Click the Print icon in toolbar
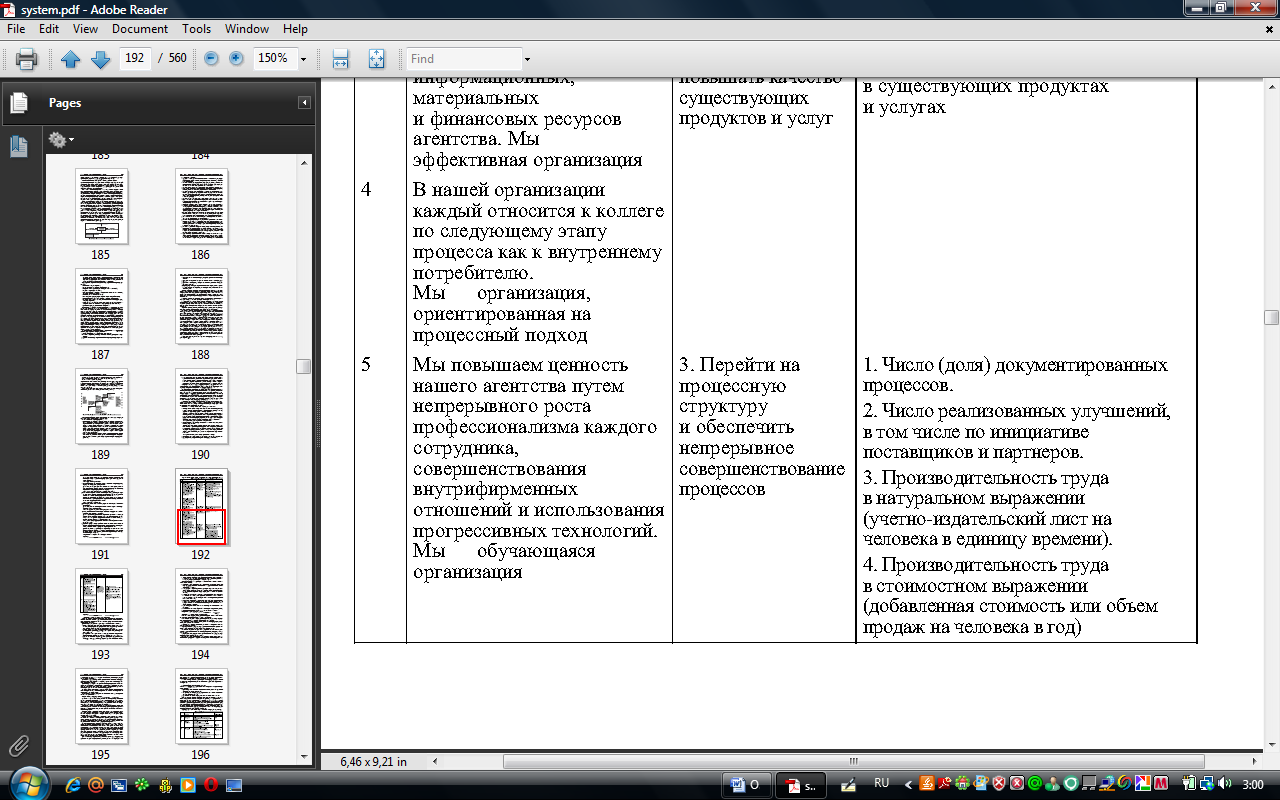The width and height of the screenshot is (1280, 800). [x=27, y=59]
